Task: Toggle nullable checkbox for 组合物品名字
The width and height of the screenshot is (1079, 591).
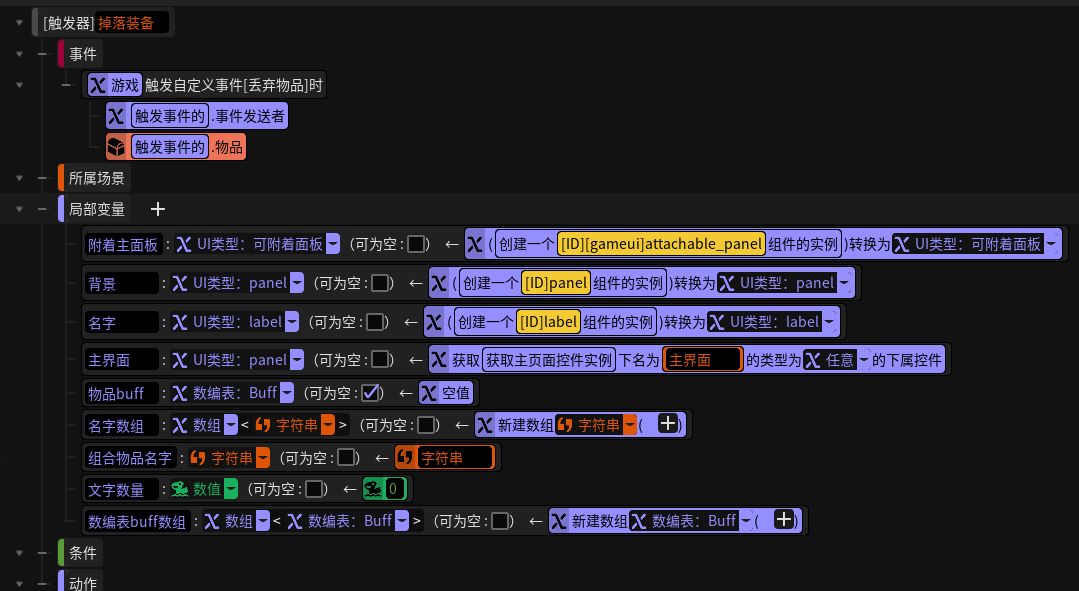Action: [x=346, y=458]
